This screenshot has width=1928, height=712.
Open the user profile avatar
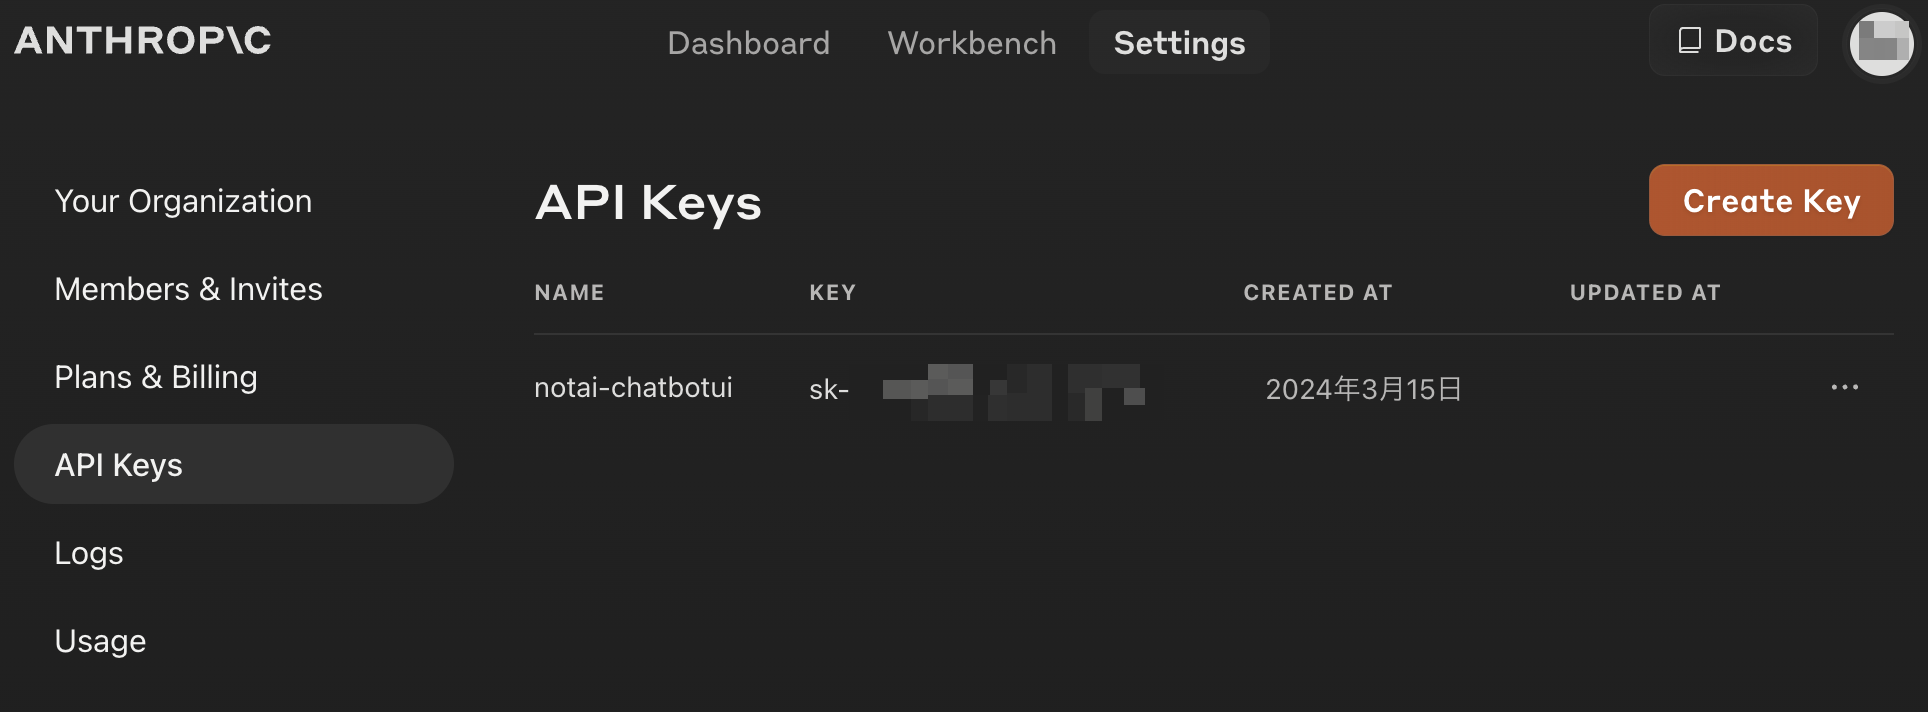coord(1880,44)
